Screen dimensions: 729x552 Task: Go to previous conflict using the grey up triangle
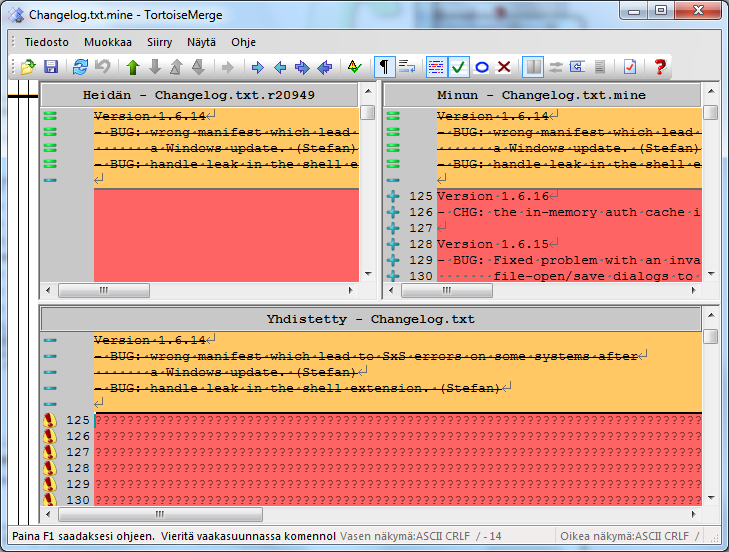pos(176,67)
